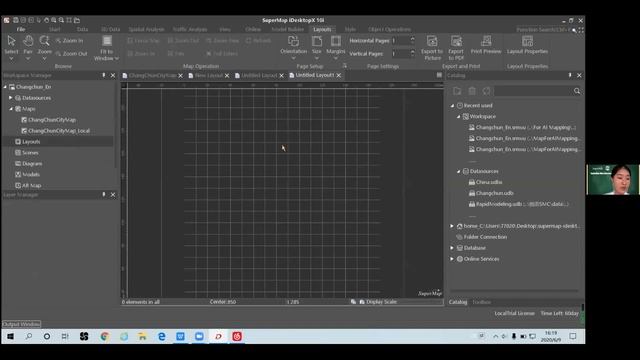Screen dimensions: 640x360
Task: Select China.udbx in Catalog datasources
Action: click(x=489, y=182)
